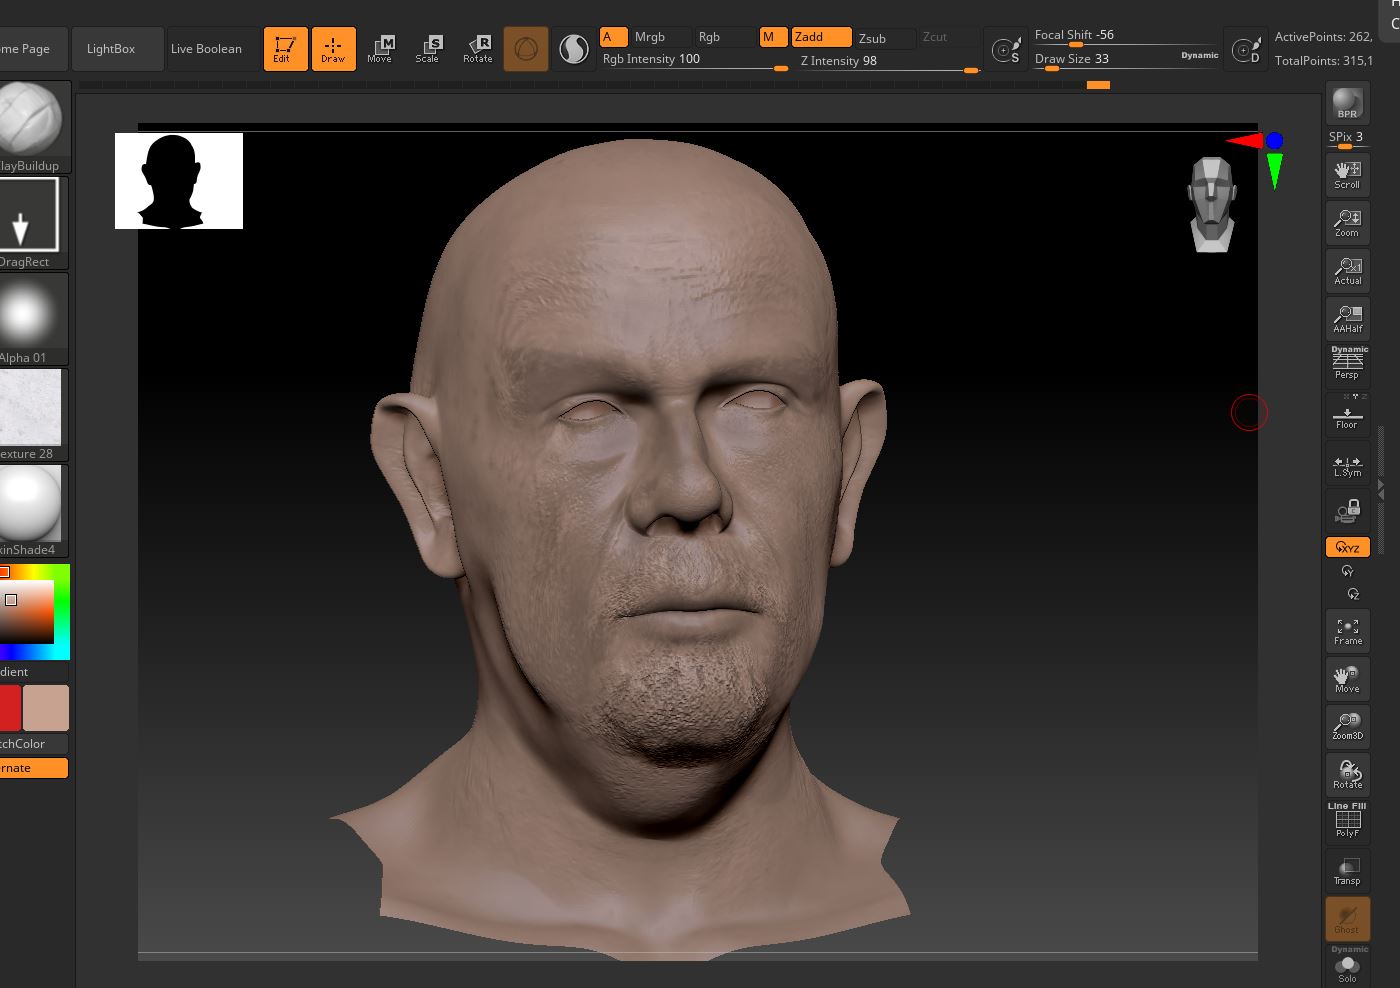Viewport: 1400px width, 988px height.
Task: Set canvas to AAHalf size
Action: (1347, 318)
